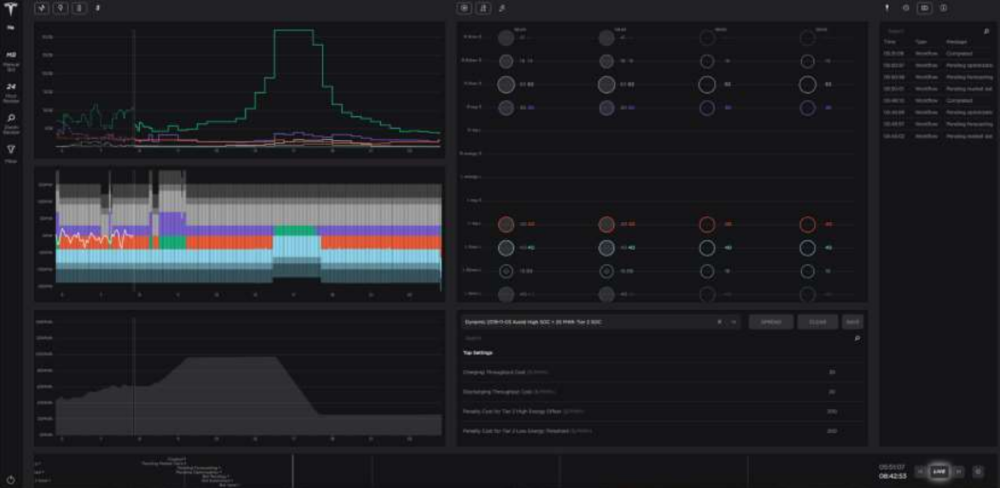Clear the strategy selection with the X

point(719,322)
